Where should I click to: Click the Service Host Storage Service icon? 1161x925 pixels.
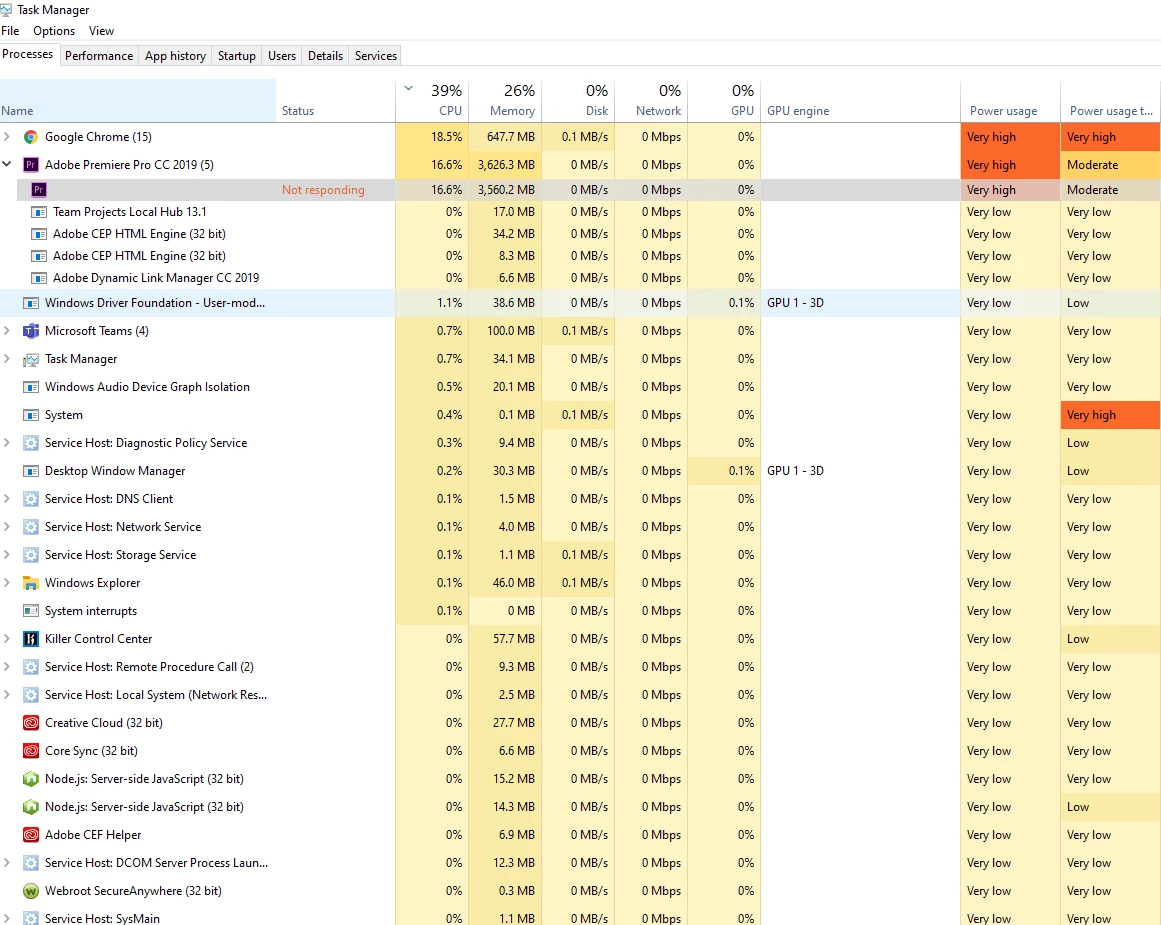(30, 555)
